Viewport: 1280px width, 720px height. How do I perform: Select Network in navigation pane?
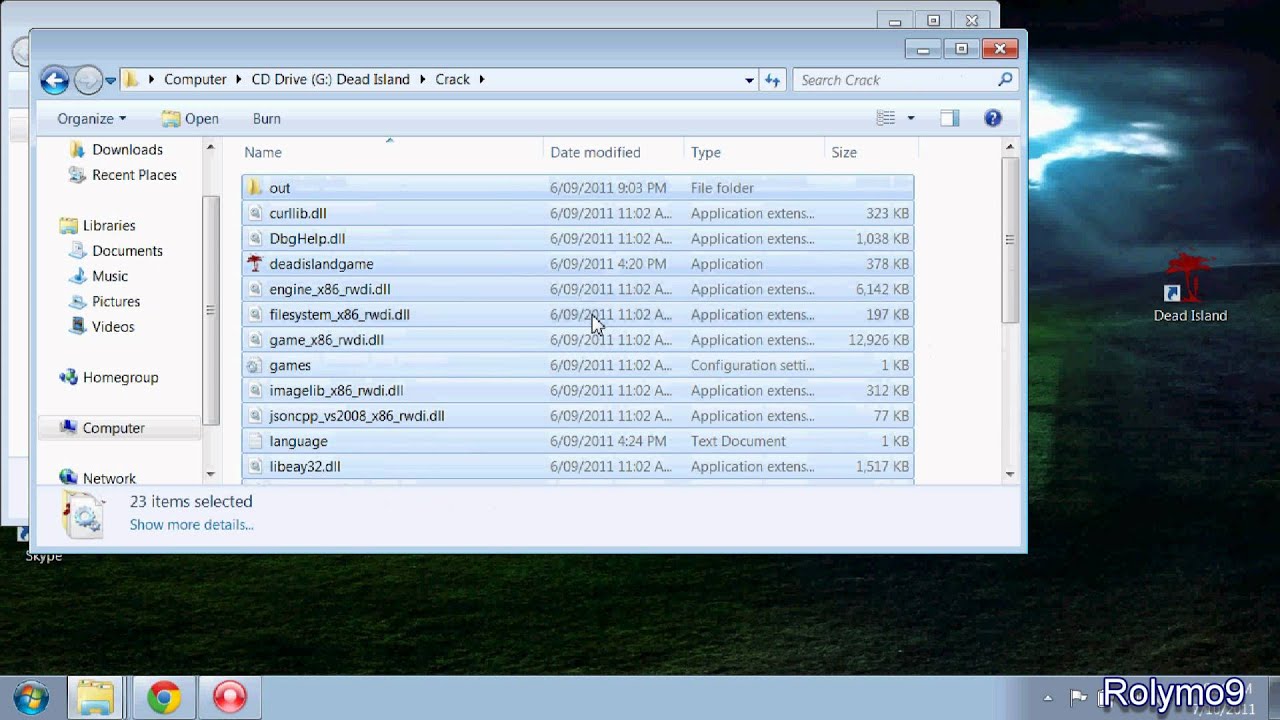pos(109,478)
